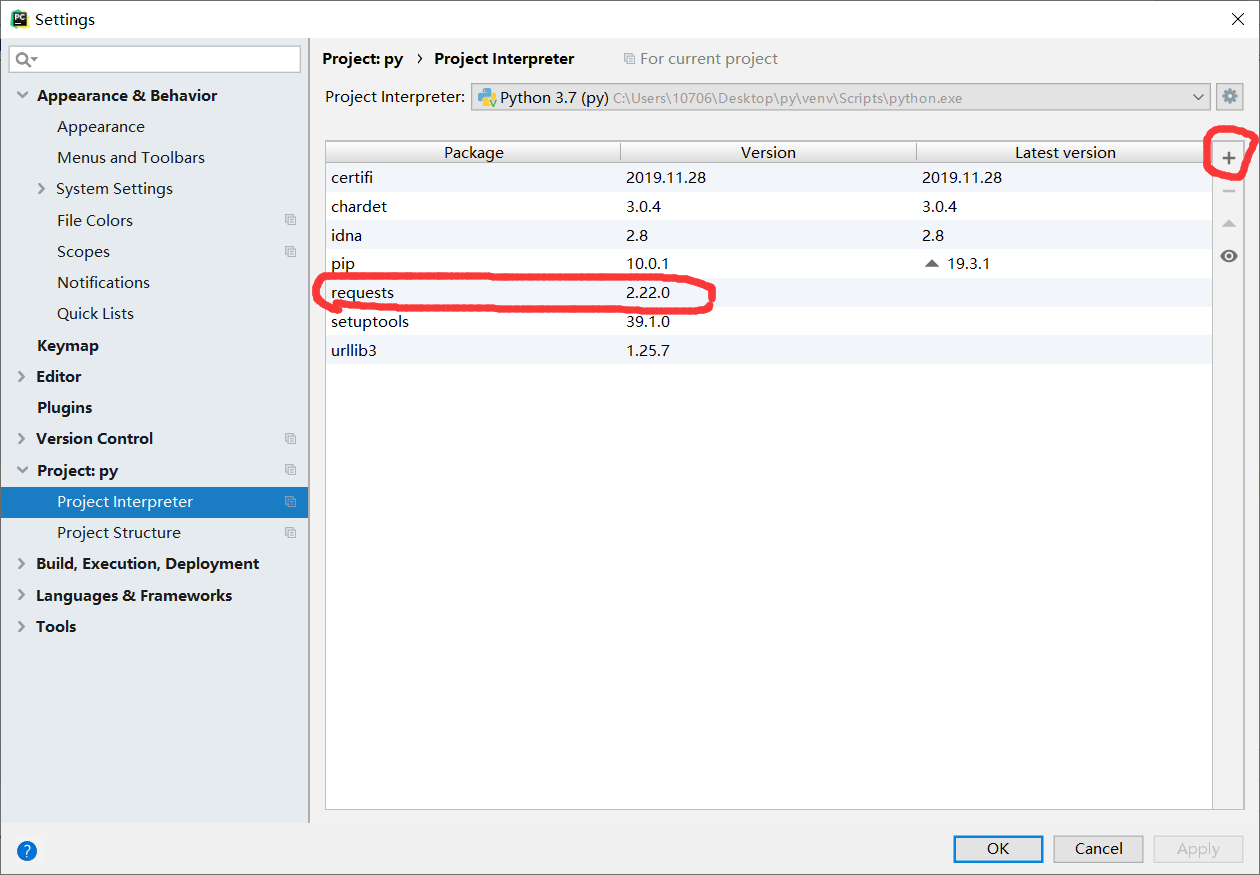
Task: Open Menus and Toolbars settings
Action: [131, 158]
